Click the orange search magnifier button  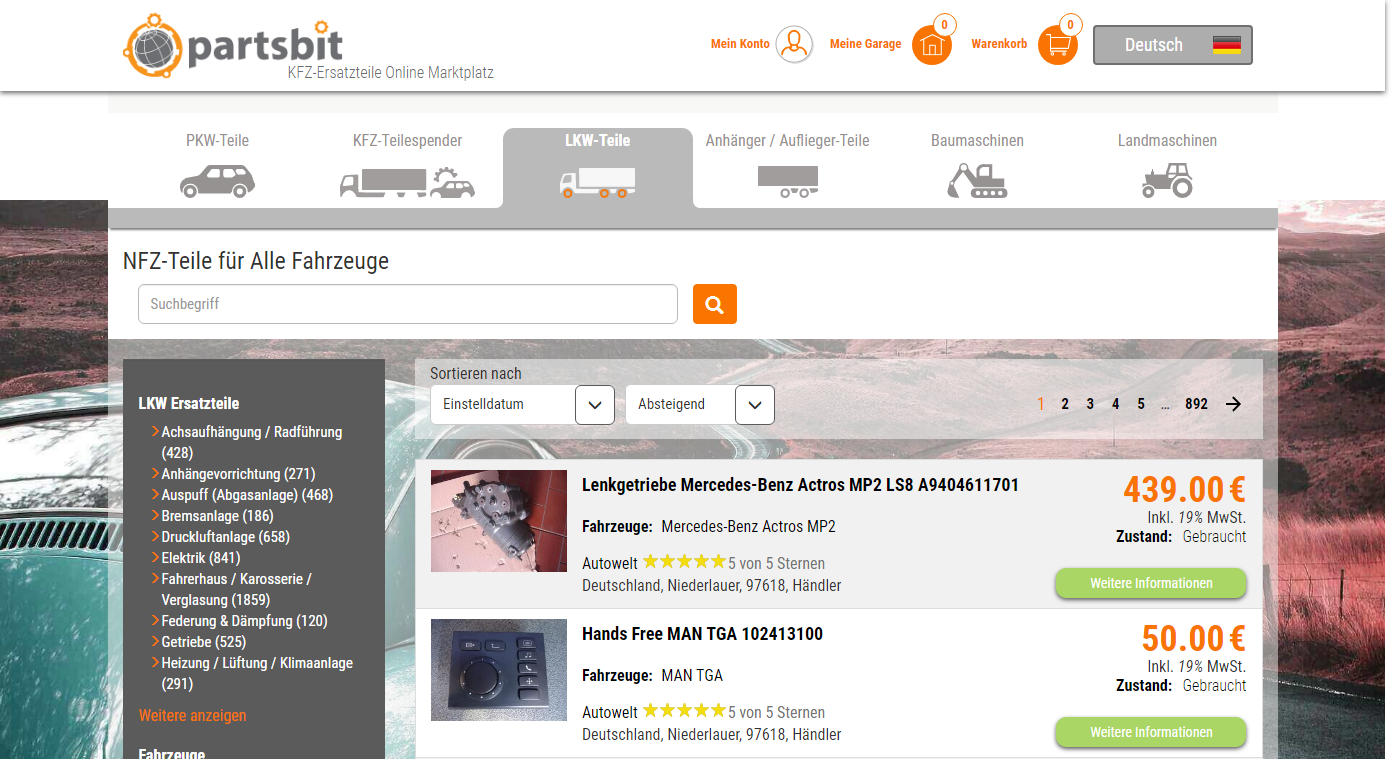point(715,304)
